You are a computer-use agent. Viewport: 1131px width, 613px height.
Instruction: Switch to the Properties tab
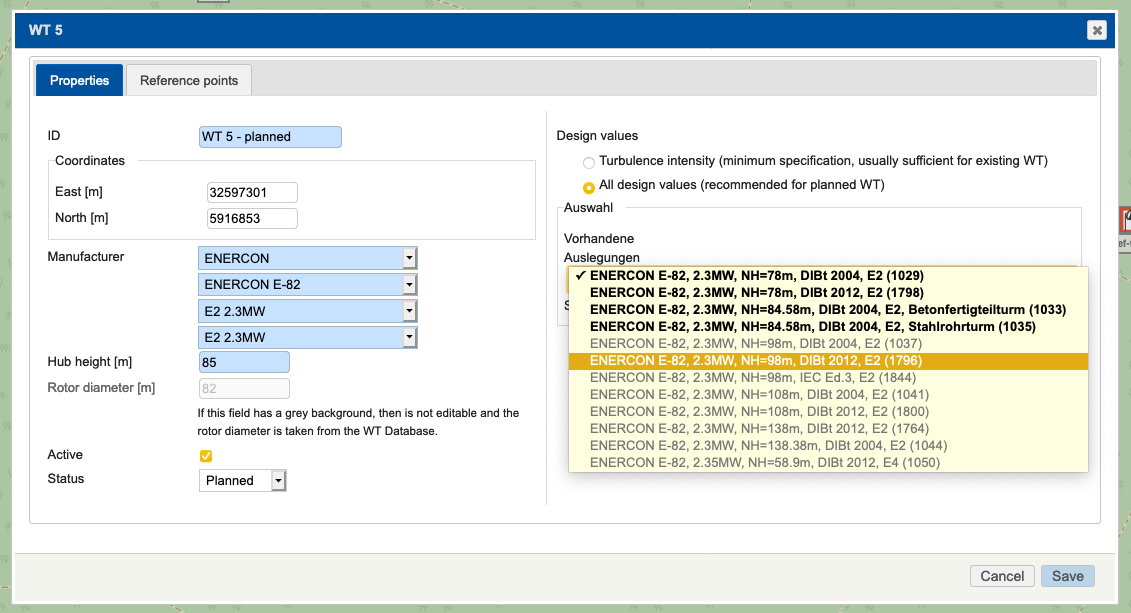pos(79,80)
